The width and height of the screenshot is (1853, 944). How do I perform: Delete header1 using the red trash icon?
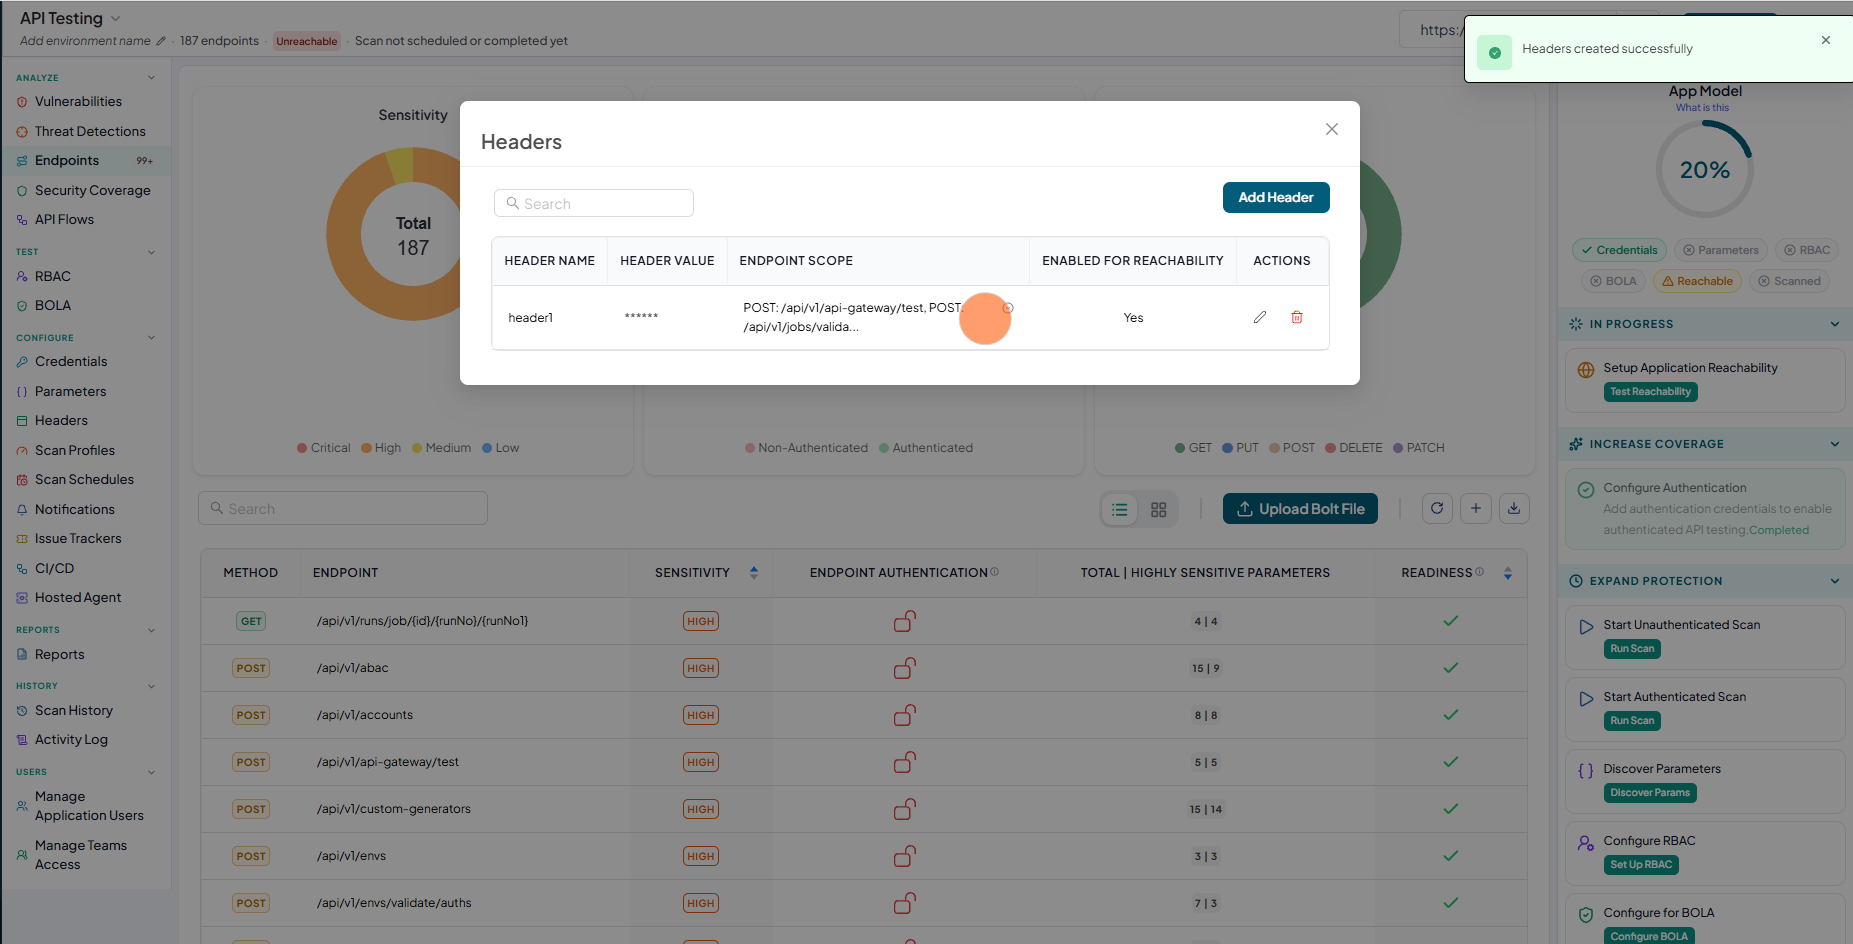[x=1297, y=317]
